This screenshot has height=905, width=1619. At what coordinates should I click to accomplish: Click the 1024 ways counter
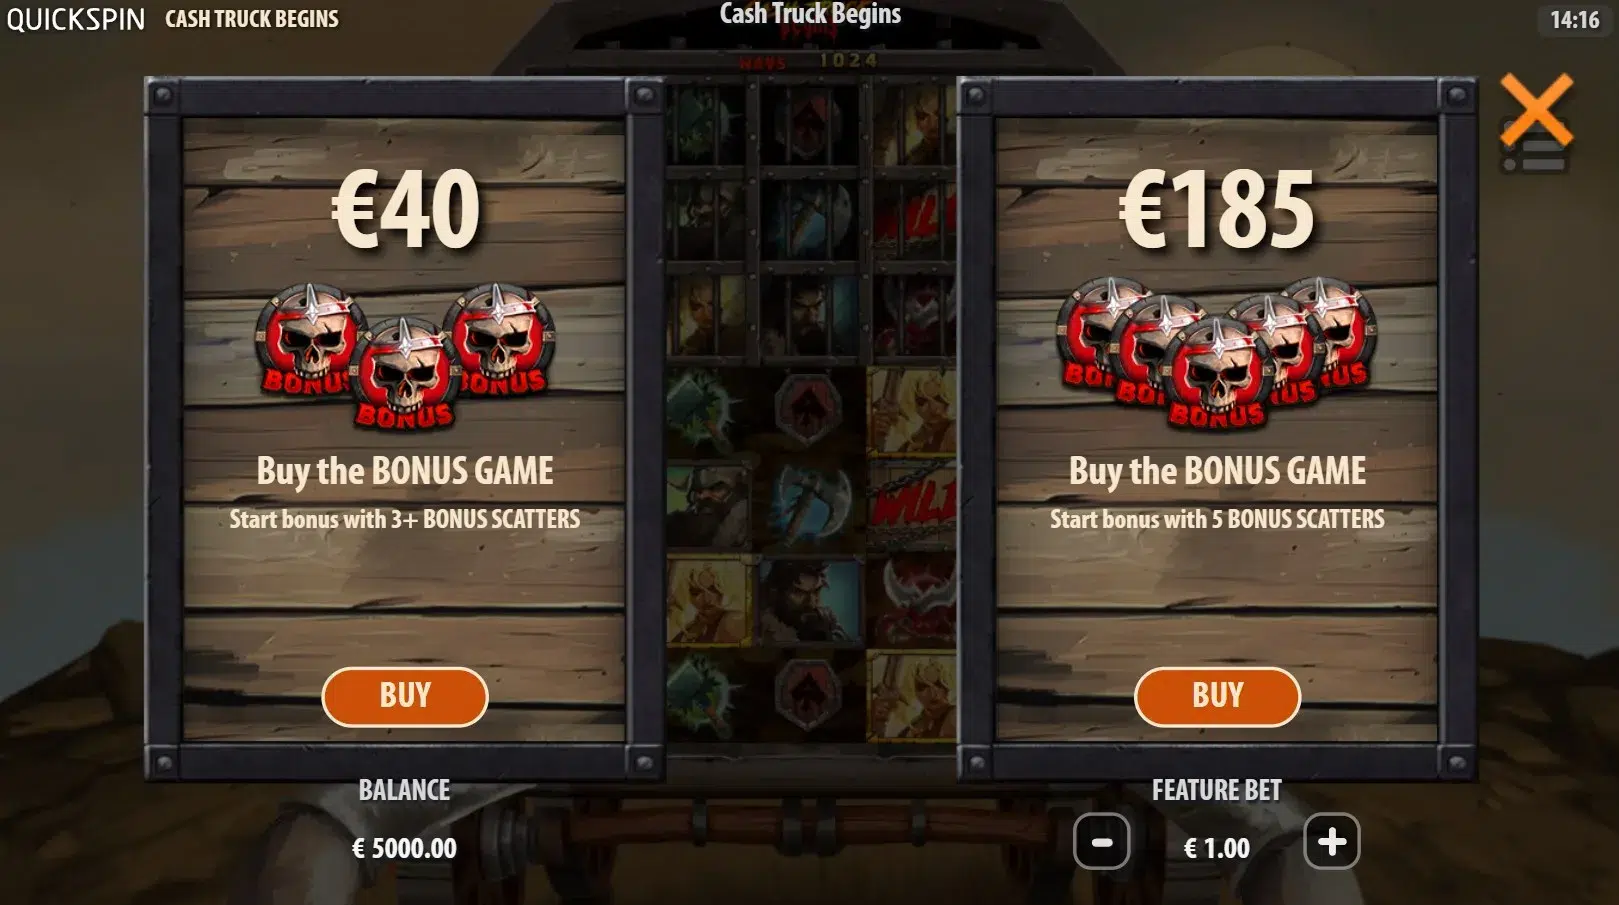click(x=848, y=60)
